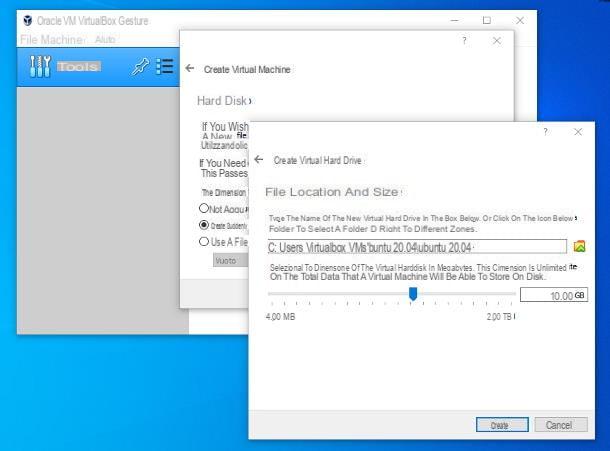Screen dimensions: 610x451
Task: Click help question mark in Create Virtual Machine
Action: click(x=464, y=40)
